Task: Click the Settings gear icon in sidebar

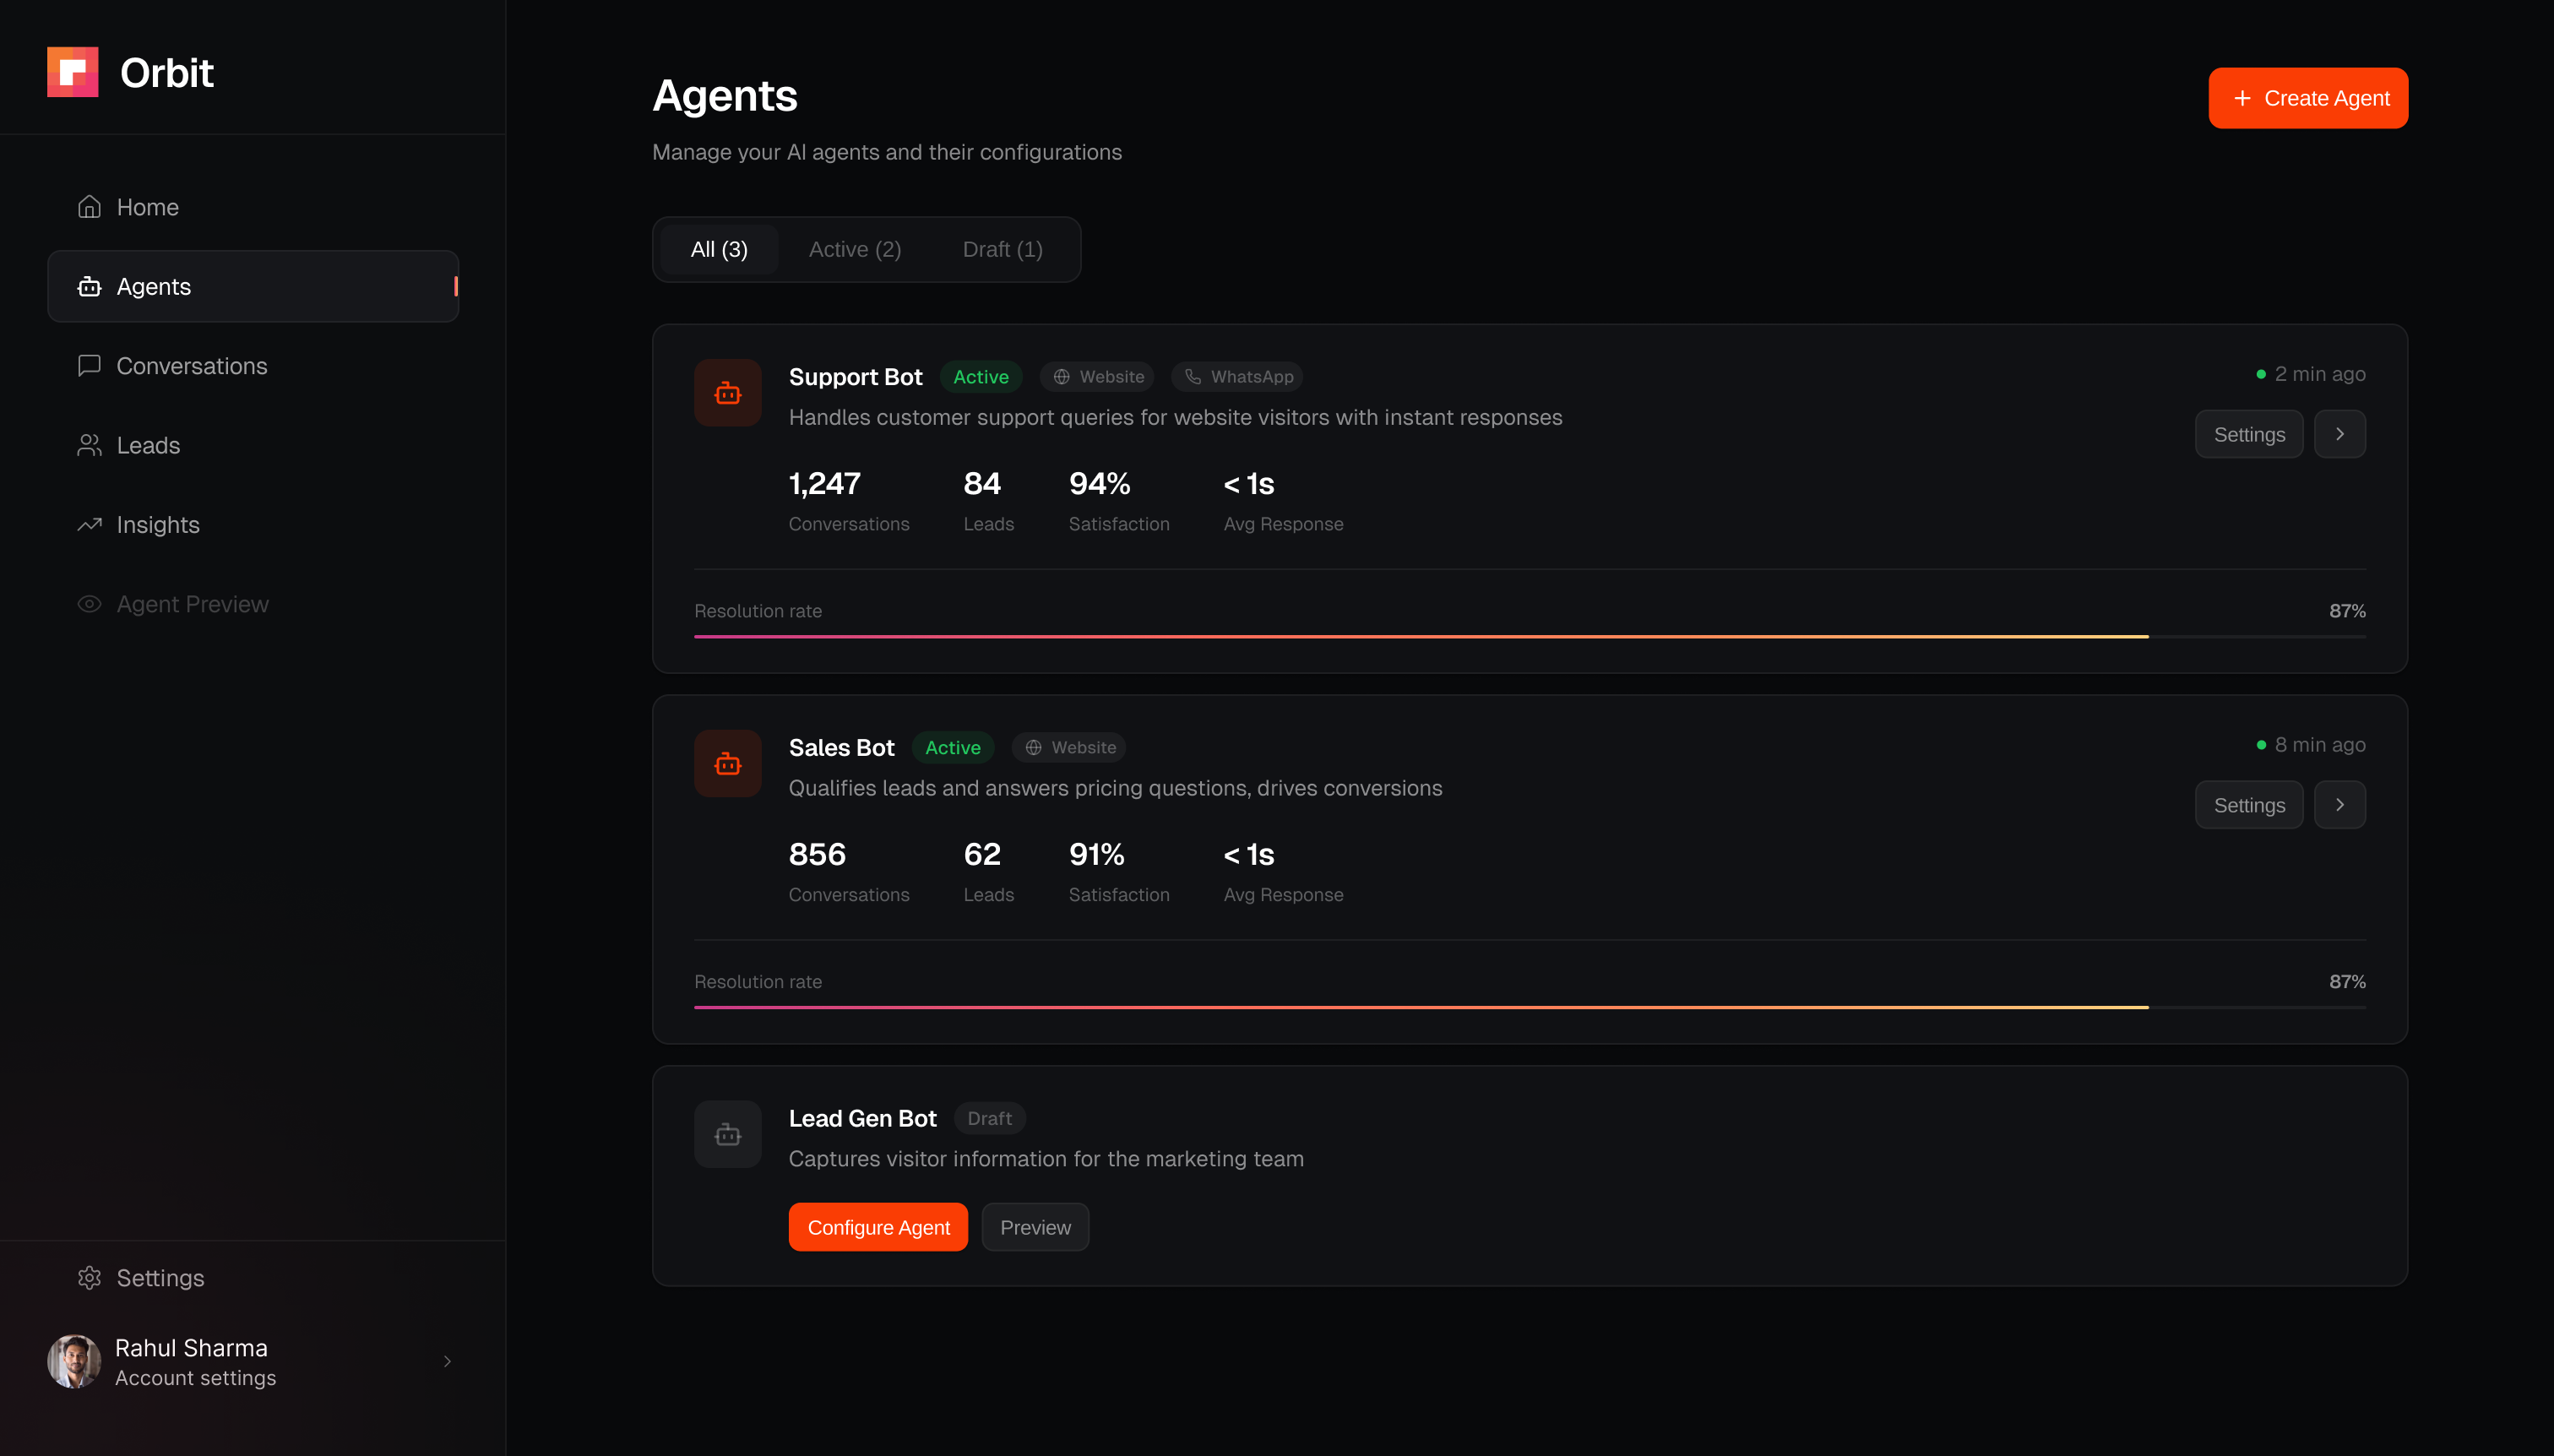Action: click(89, 1277)
